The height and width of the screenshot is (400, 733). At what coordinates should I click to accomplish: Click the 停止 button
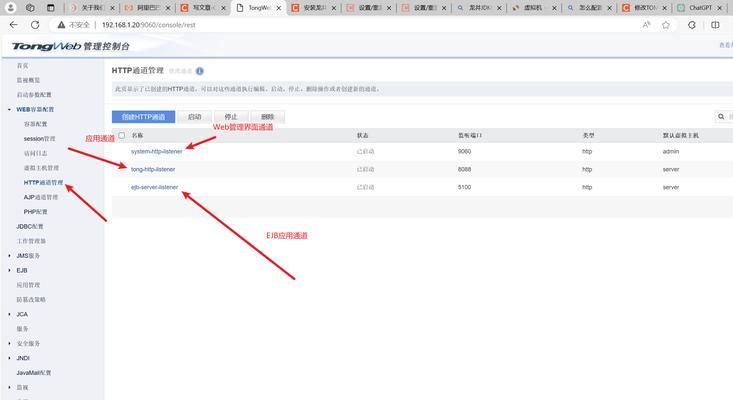tap(231, 117)
